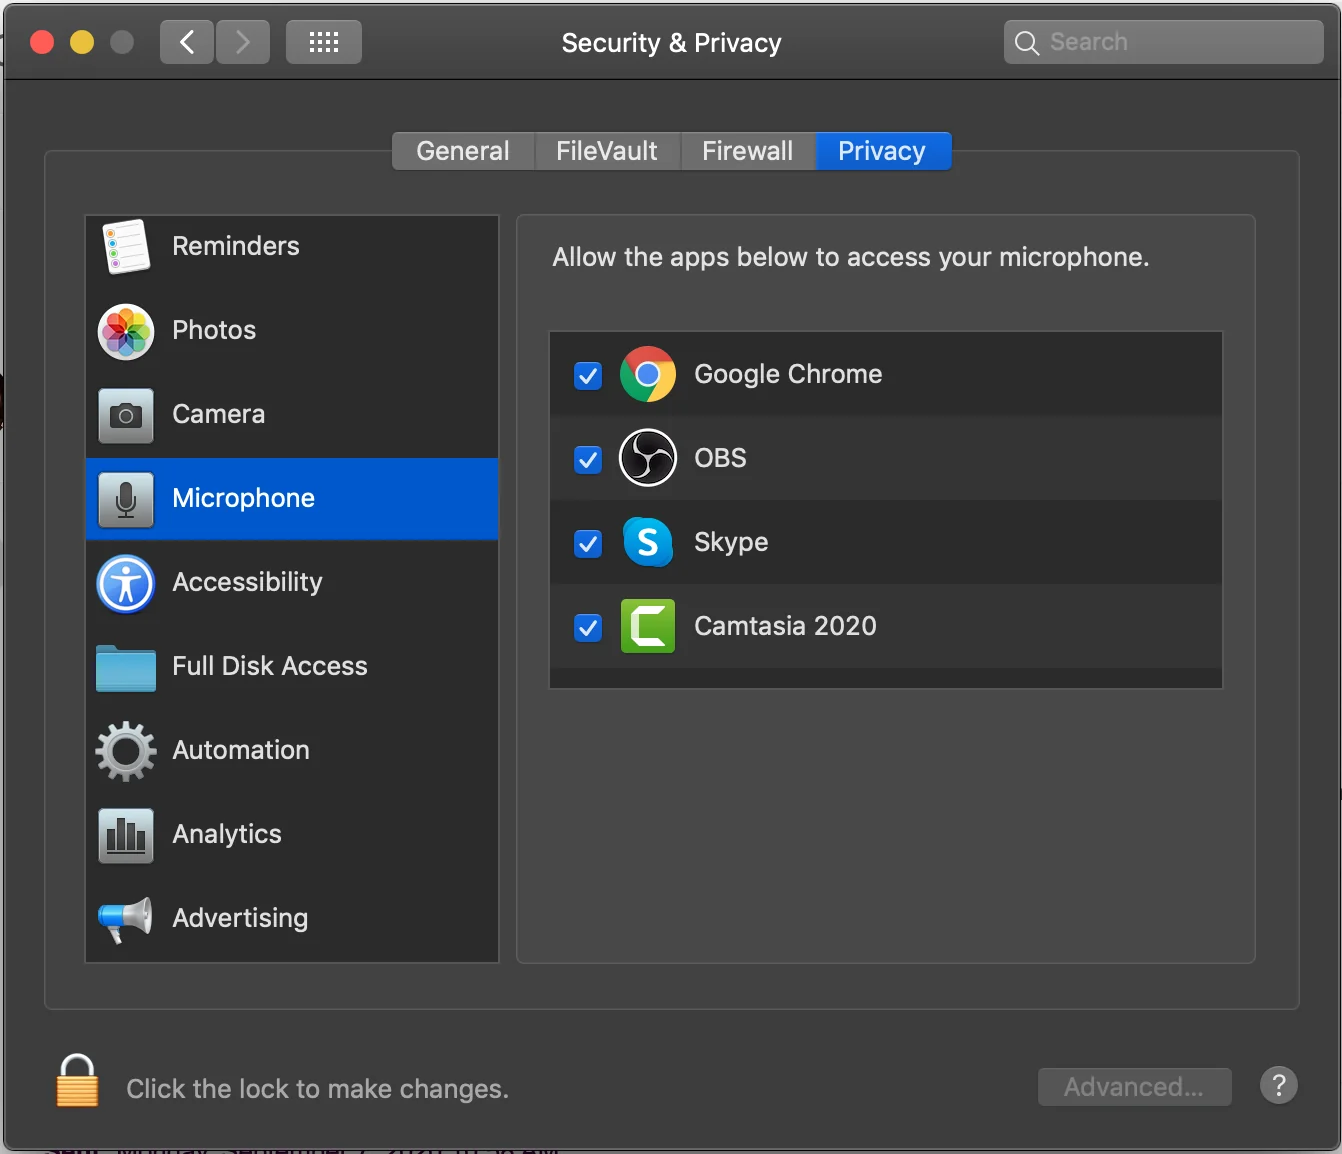Image resolution: width=1342 pixels, height=1154 pixels.
Task: Select the Camera label in the list
Action: 219,414
